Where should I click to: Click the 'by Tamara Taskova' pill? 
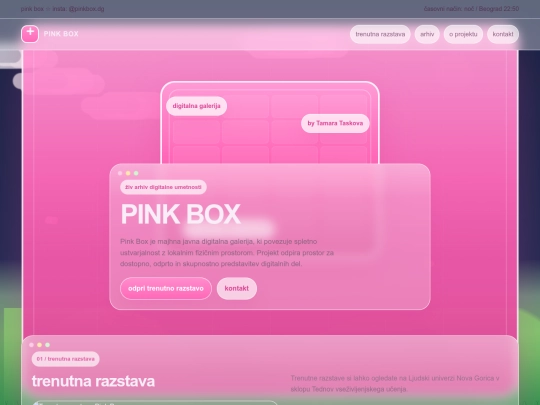(335, 123)
